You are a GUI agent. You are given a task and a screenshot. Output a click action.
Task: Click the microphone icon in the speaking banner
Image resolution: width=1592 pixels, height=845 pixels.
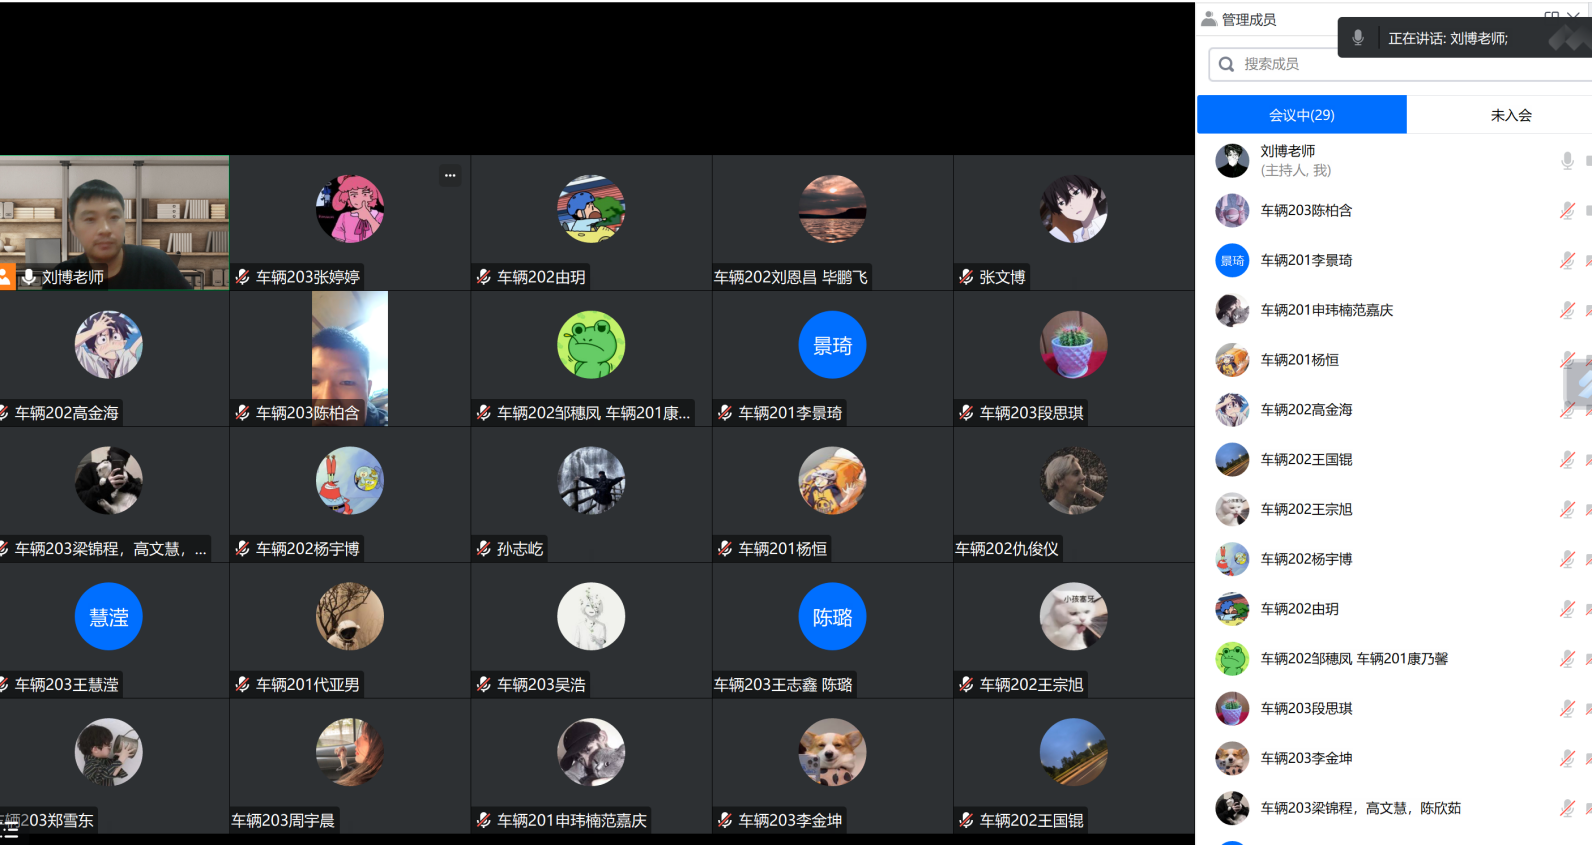pos(1357,38)
